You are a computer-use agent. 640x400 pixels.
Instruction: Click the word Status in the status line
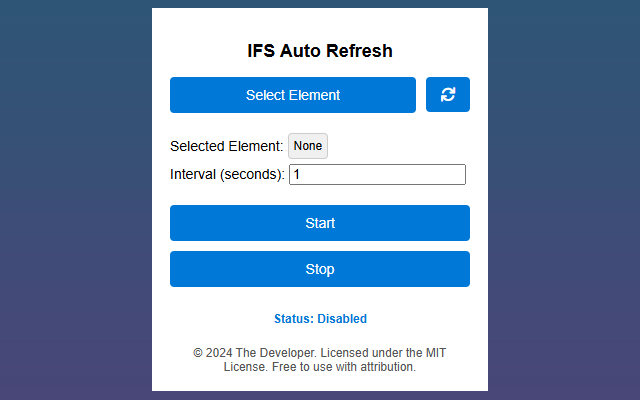[x=292, y=319]
